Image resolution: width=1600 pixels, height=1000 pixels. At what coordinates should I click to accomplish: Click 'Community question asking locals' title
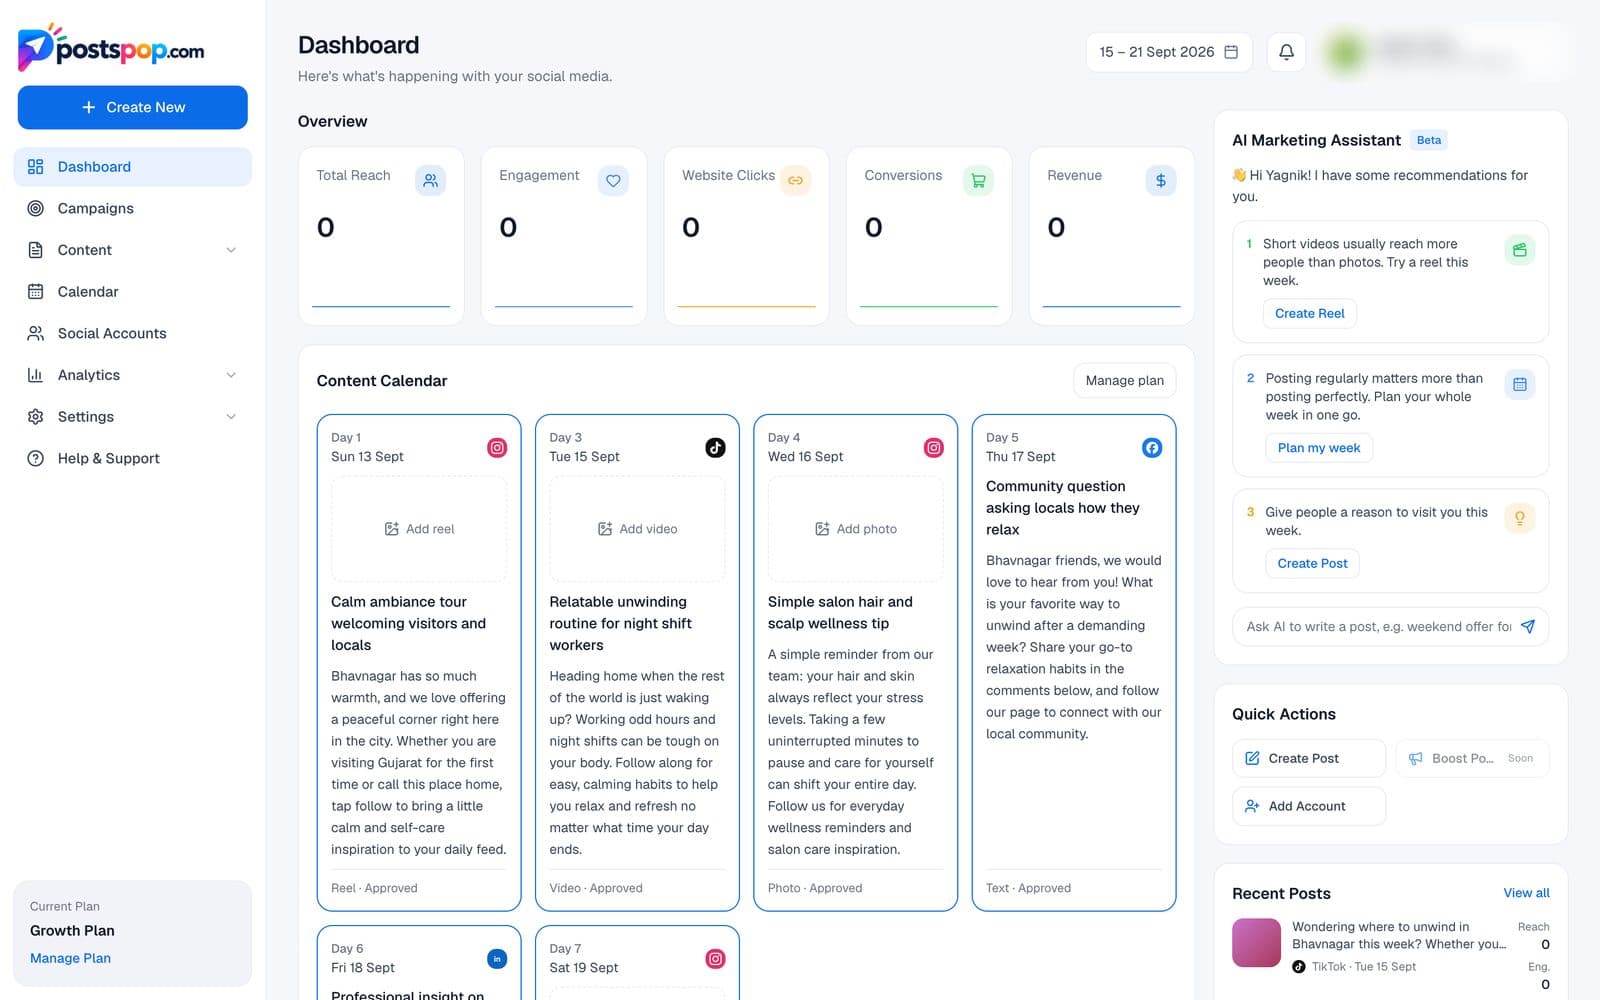(1062, 508)
